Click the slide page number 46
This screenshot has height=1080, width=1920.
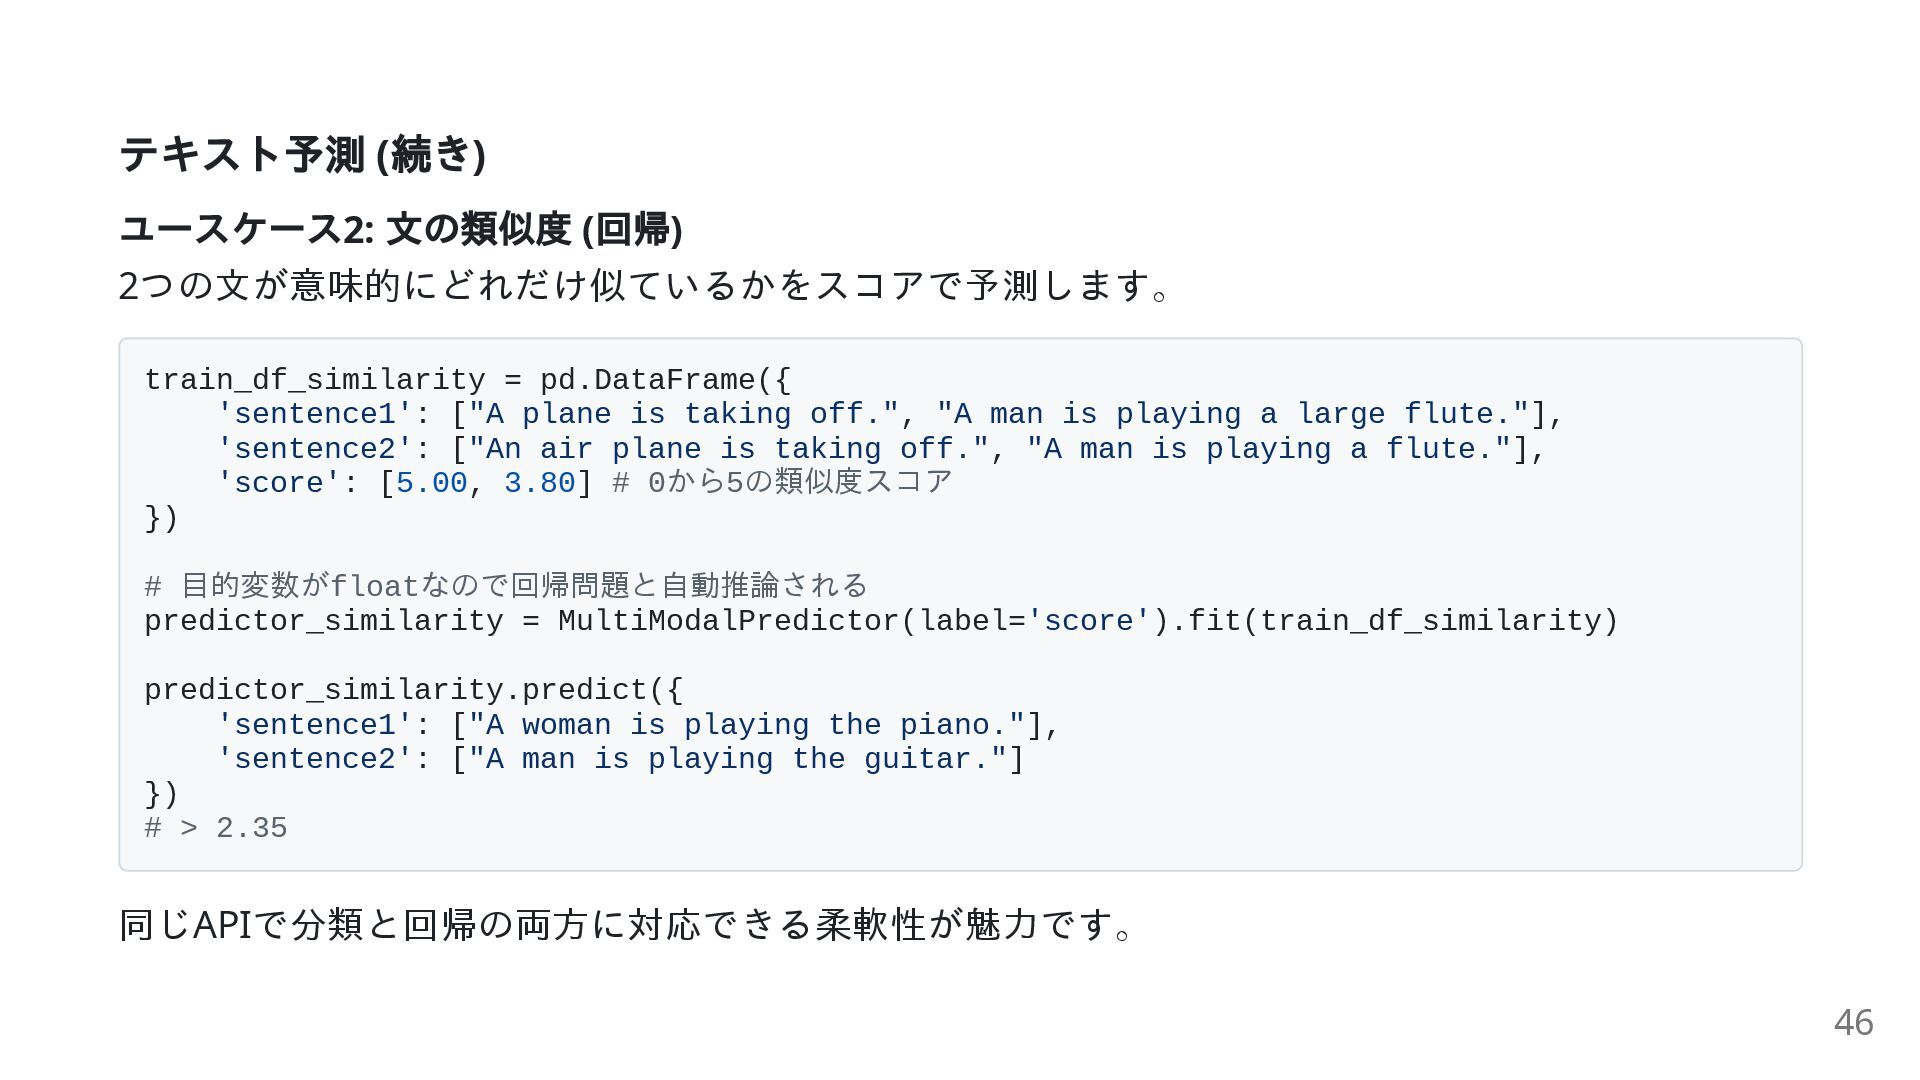pyautogui.click(x=1853, y=1023)
